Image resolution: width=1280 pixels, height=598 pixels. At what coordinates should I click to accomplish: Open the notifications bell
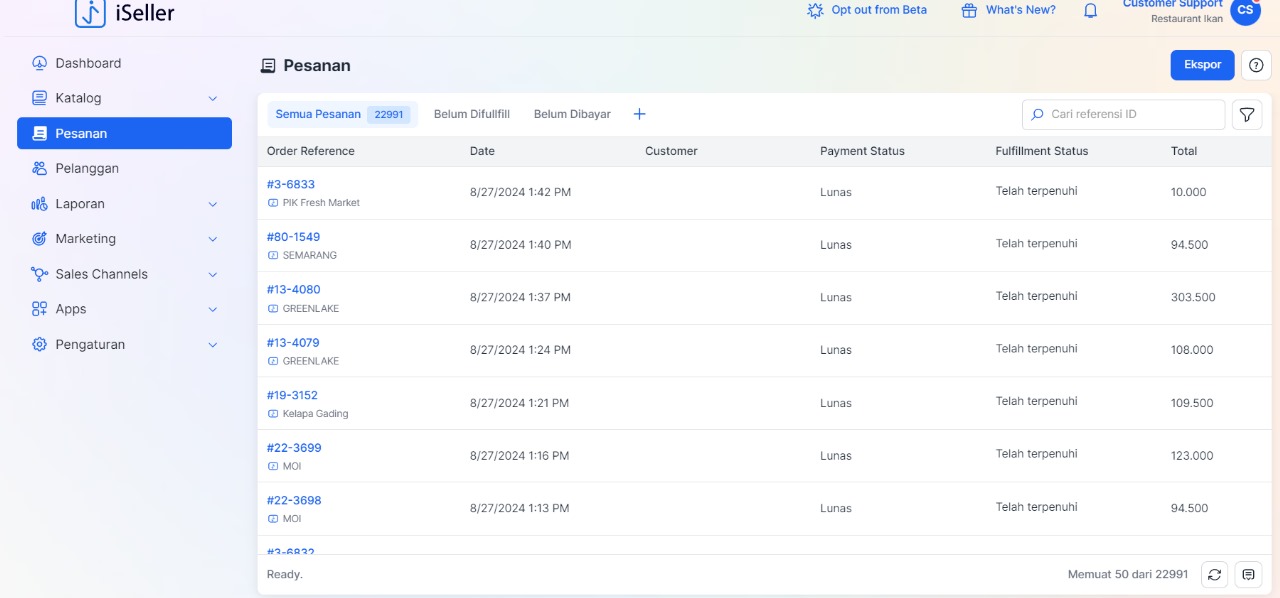[x=1091, y=10]
